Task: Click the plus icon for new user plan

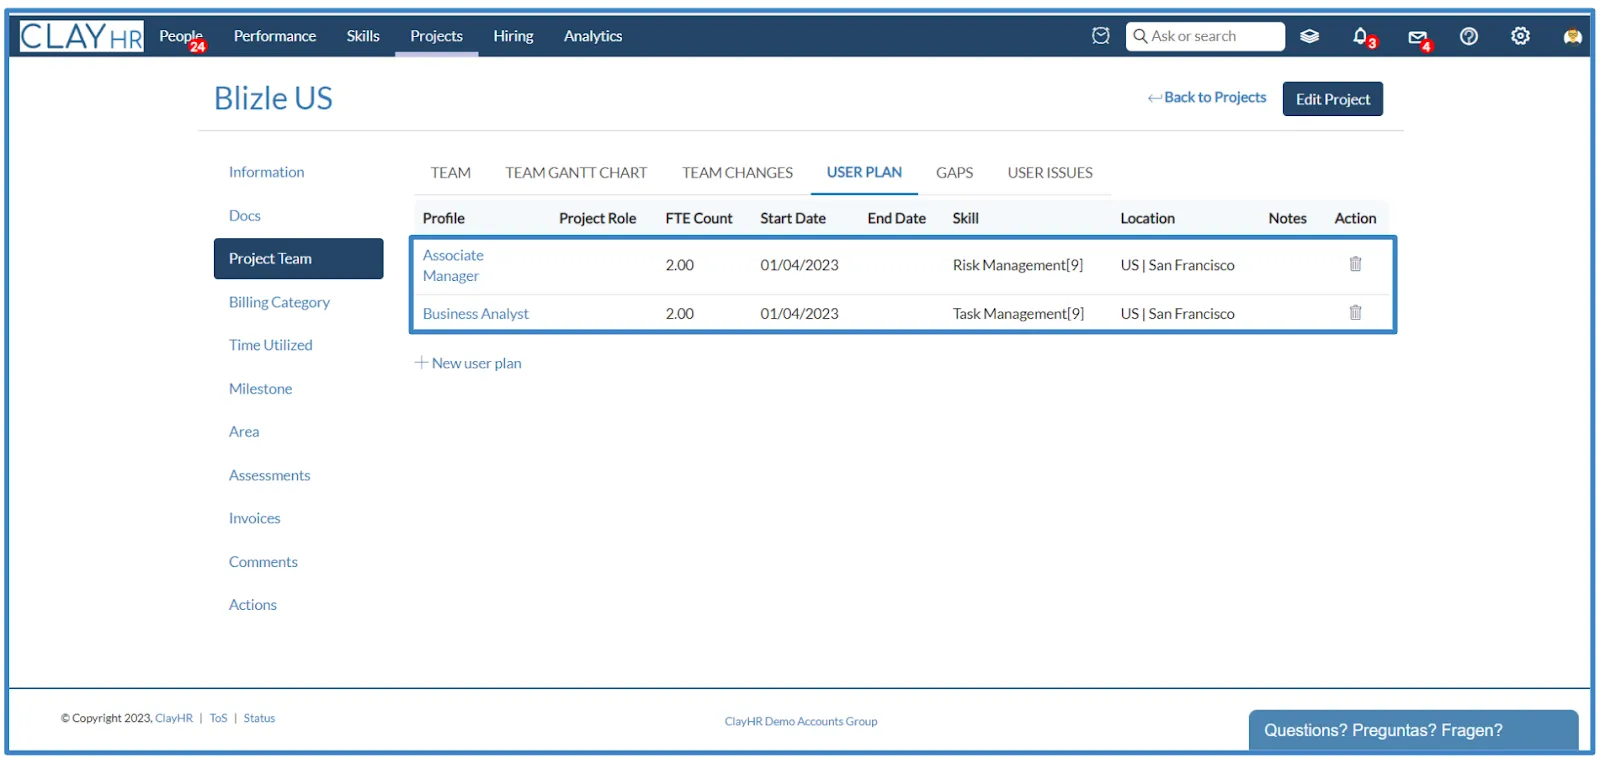Action: point(421,362)
